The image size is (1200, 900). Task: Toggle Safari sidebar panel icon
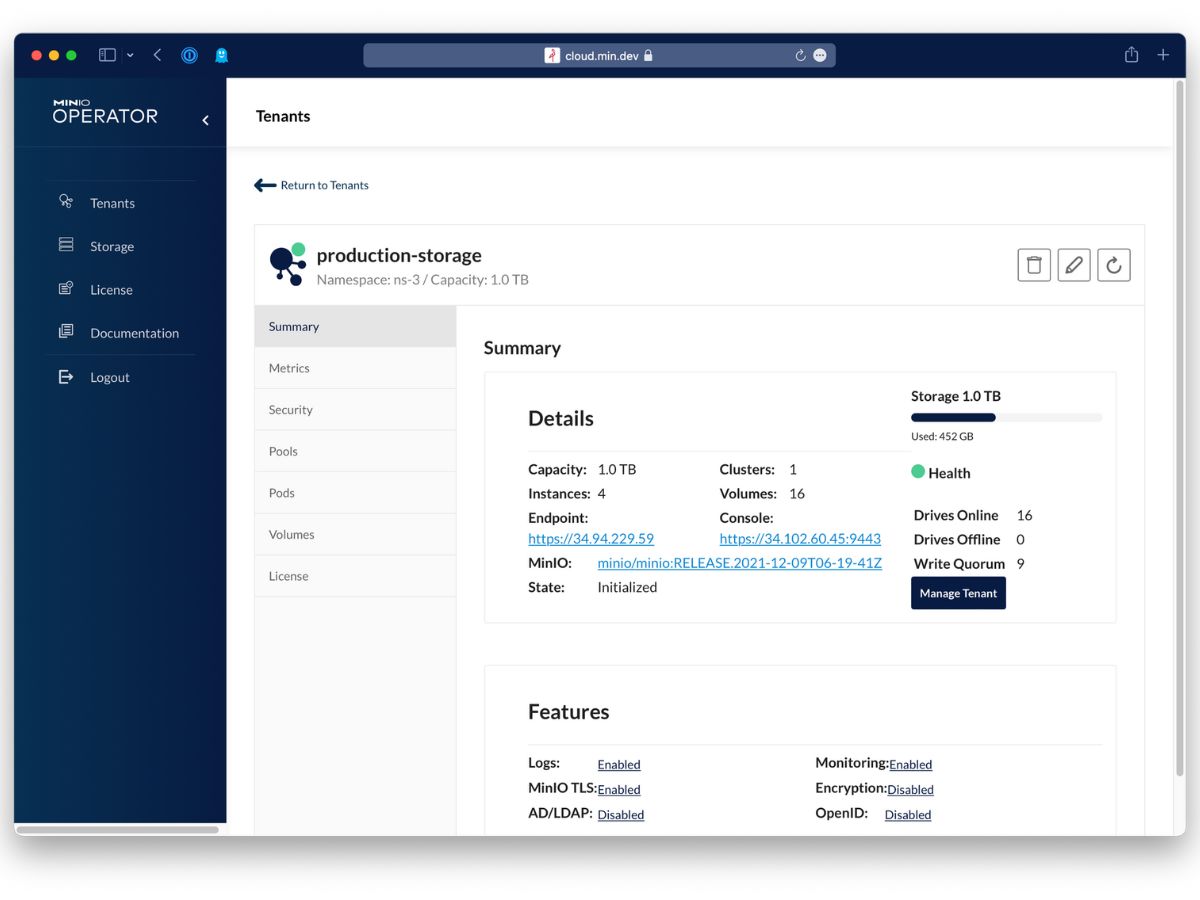(x=107, y=55)
